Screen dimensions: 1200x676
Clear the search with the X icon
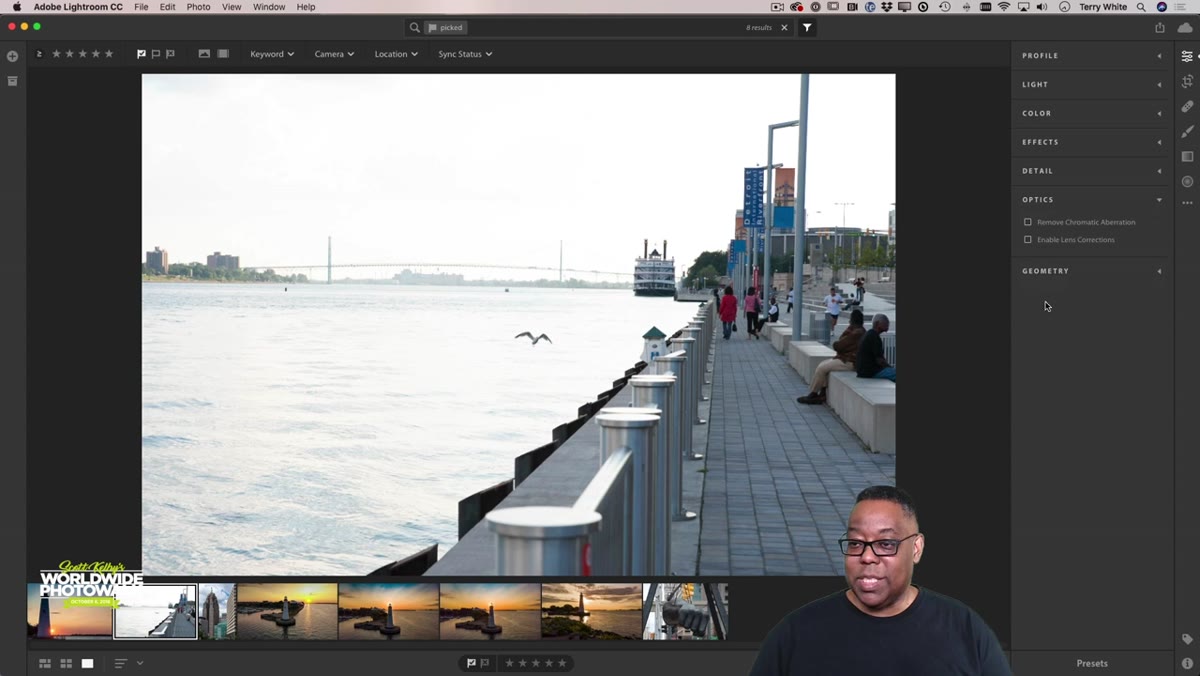[784, 28]
